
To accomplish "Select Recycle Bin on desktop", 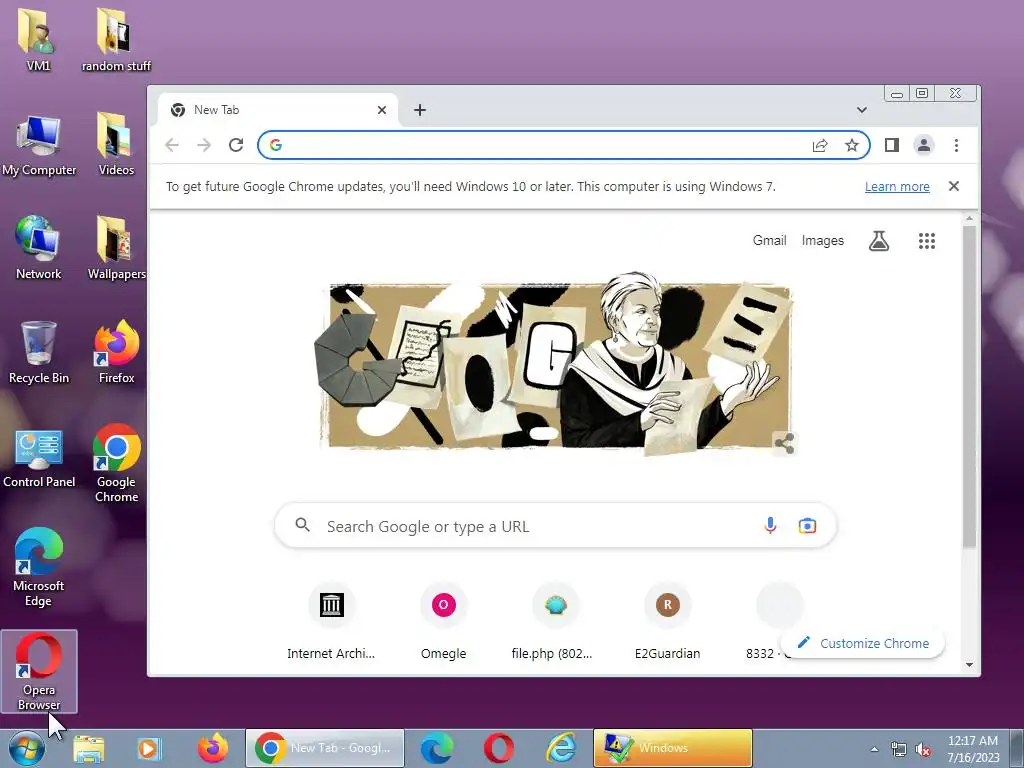I will click(38, 353).
